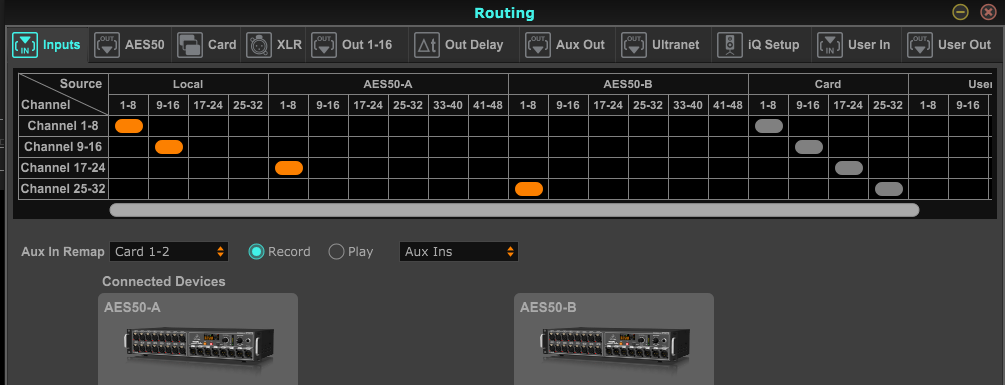
Task: Click the routing grid horizontal scrollbar
Action: (x=514, y=210)
